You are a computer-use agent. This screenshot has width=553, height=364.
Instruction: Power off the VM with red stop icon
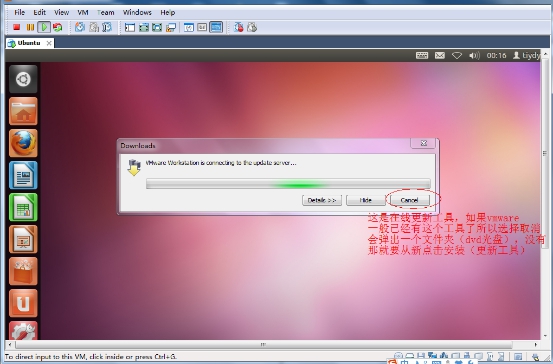coord(17,27)
